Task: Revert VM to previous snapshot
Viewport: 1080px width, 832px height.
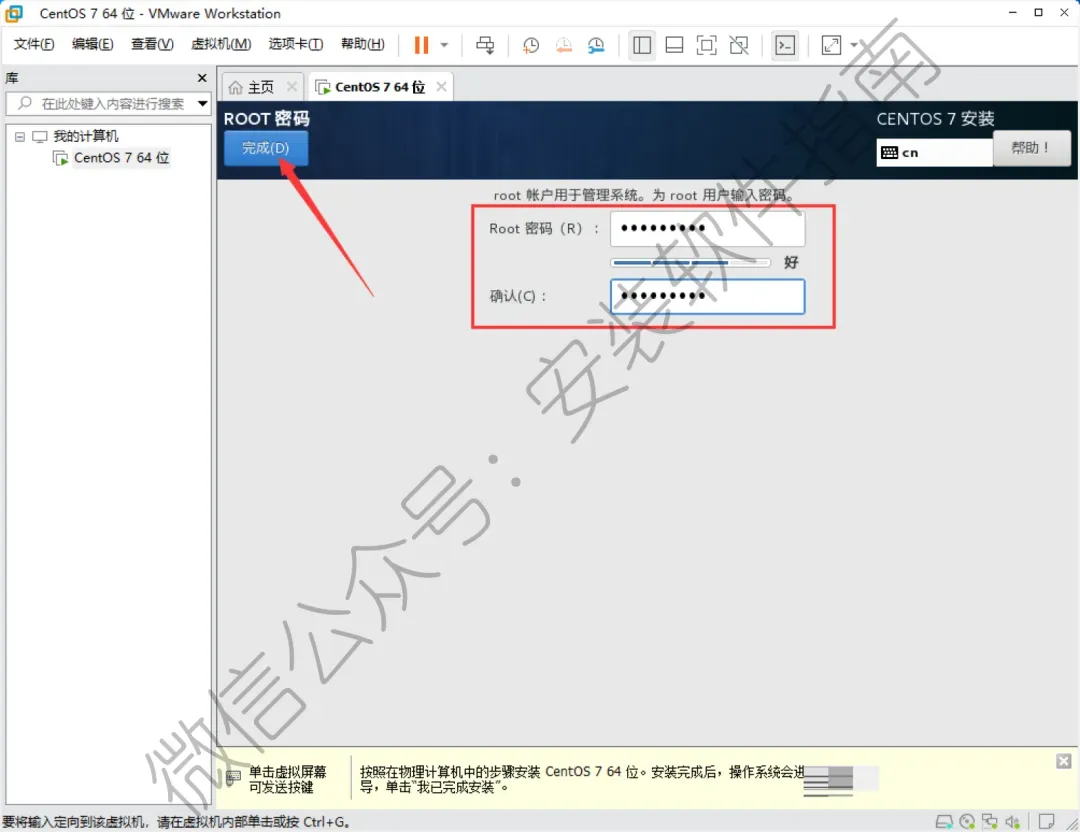Action: (x=563, y=45)
